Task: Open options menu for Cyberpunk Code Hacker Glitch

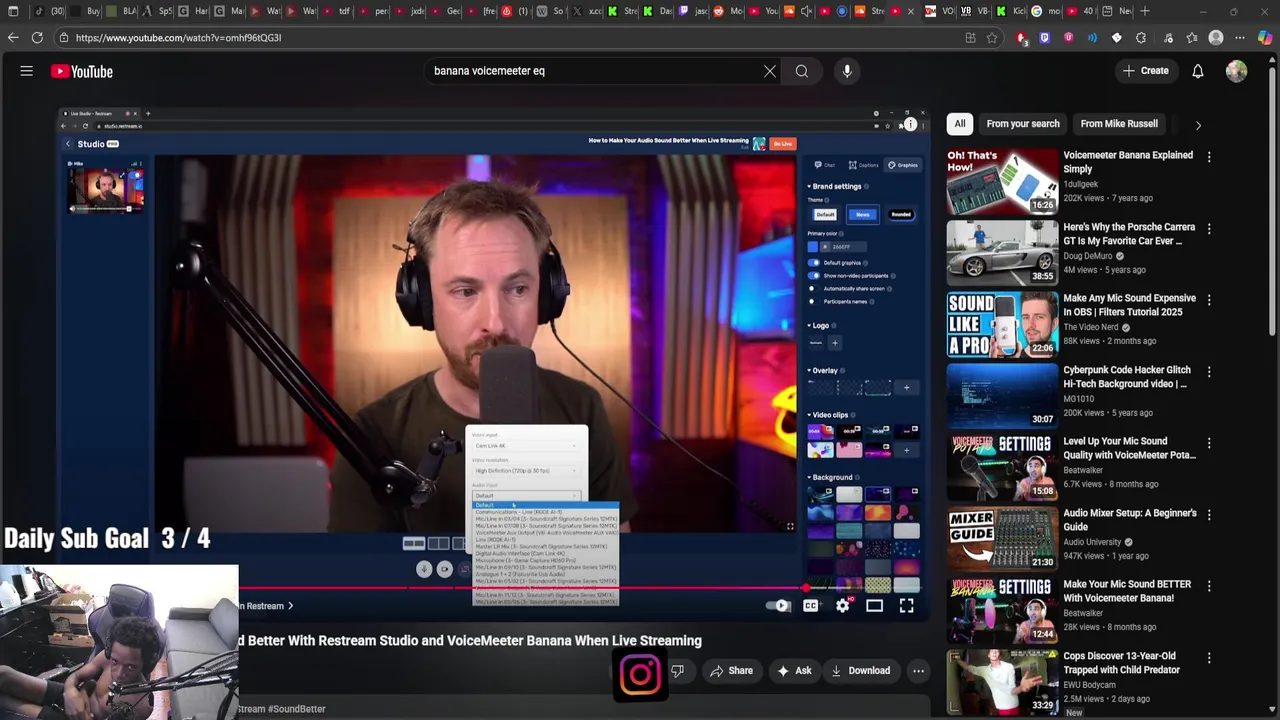Action: tap(1209, 372)
